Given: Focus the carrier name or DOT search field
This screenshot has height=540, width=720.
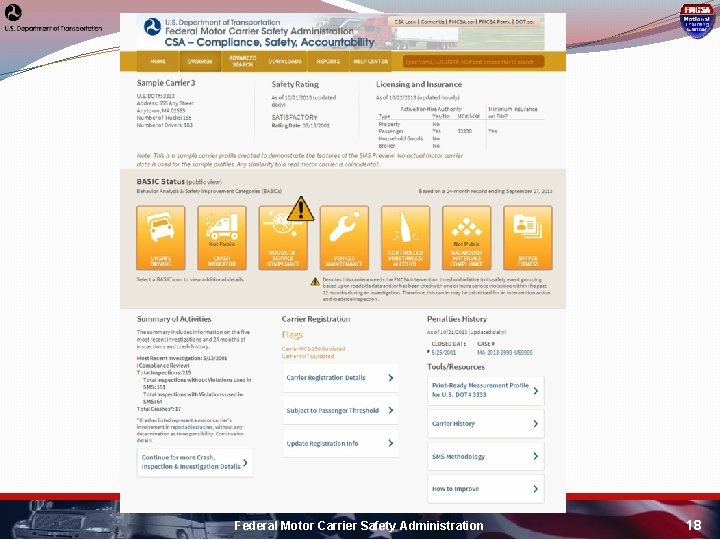Looking at the screenshot, I should click(473, 62).
